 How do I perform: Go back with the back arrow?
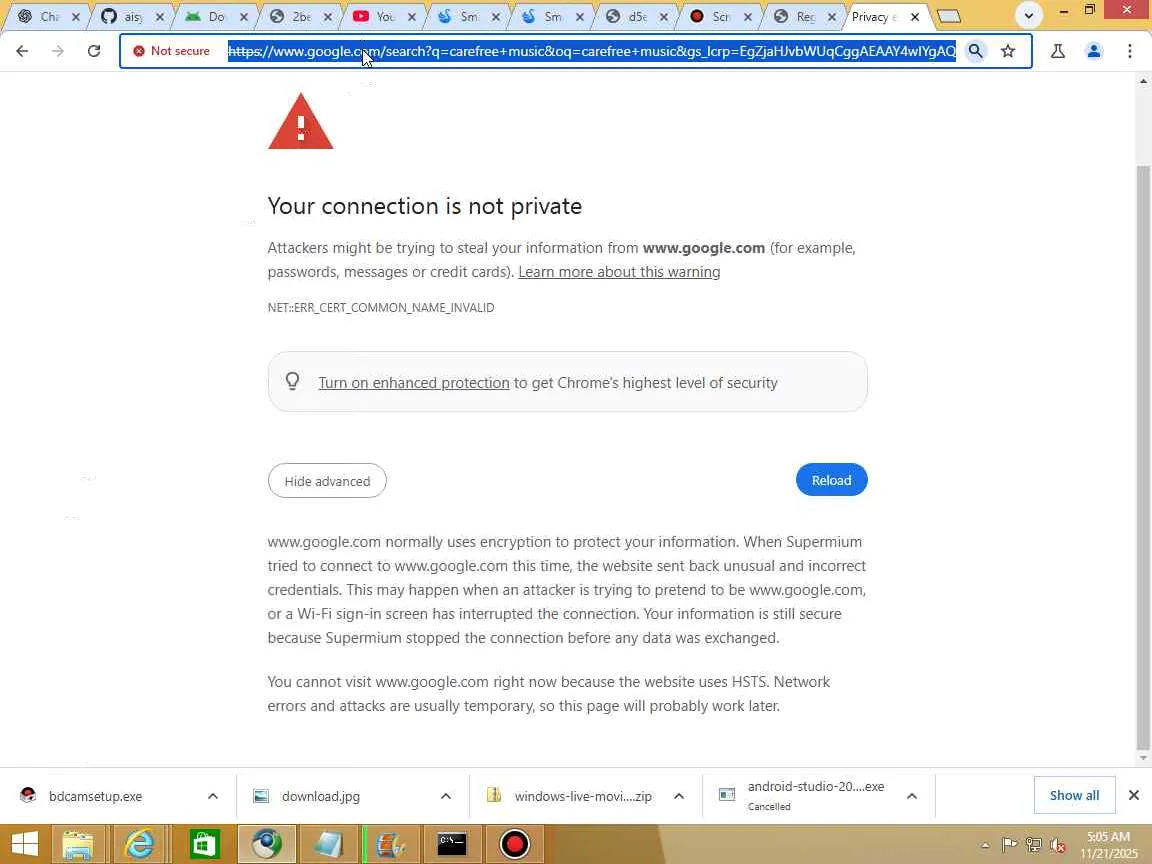pyautogui.click(x=22, y=51)
